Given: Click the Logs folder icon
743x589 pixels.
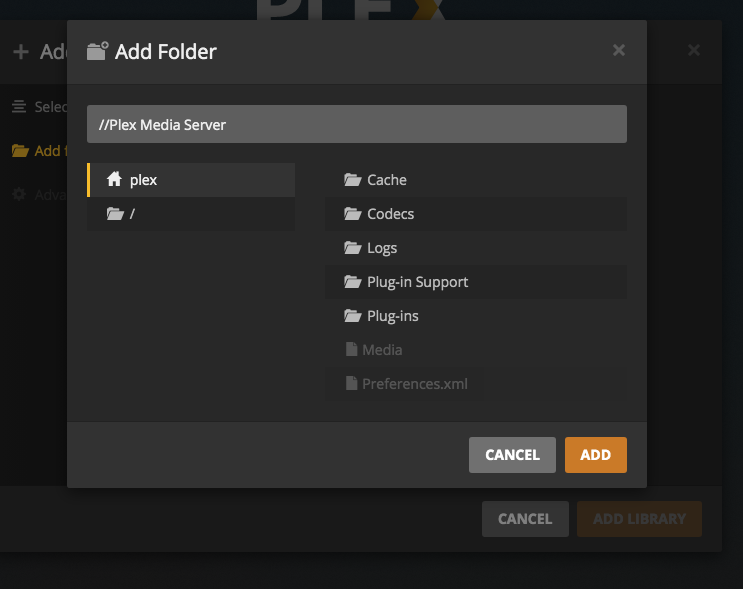Looking at the screenshot, I should [x=353, y=248].
